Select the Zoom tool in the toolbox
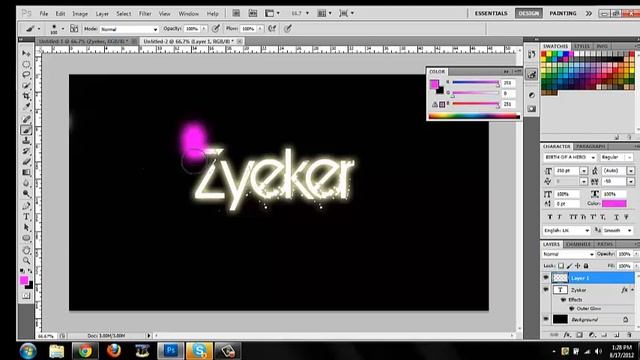640x360 pixels. pos(26,261)
